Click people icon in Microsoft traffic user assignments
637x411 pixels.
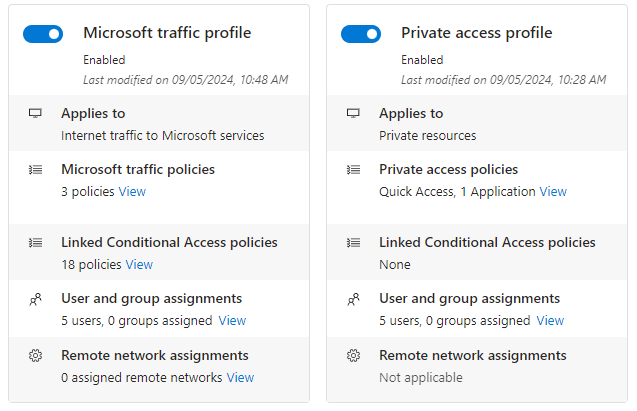click(x=35, y=299)
